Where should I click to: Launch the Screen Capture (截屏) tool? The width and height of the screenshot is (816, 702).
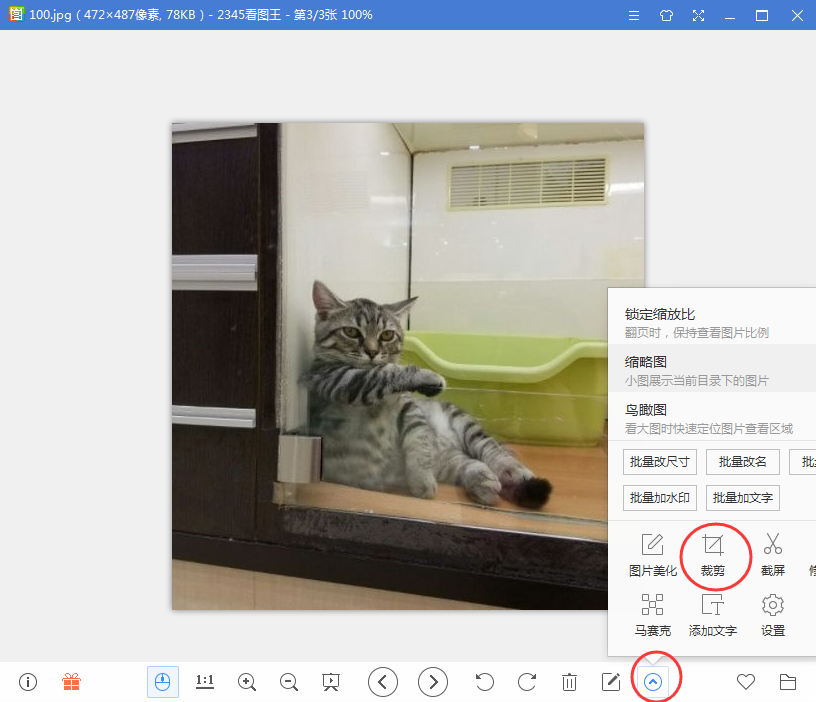pos(772,556)
